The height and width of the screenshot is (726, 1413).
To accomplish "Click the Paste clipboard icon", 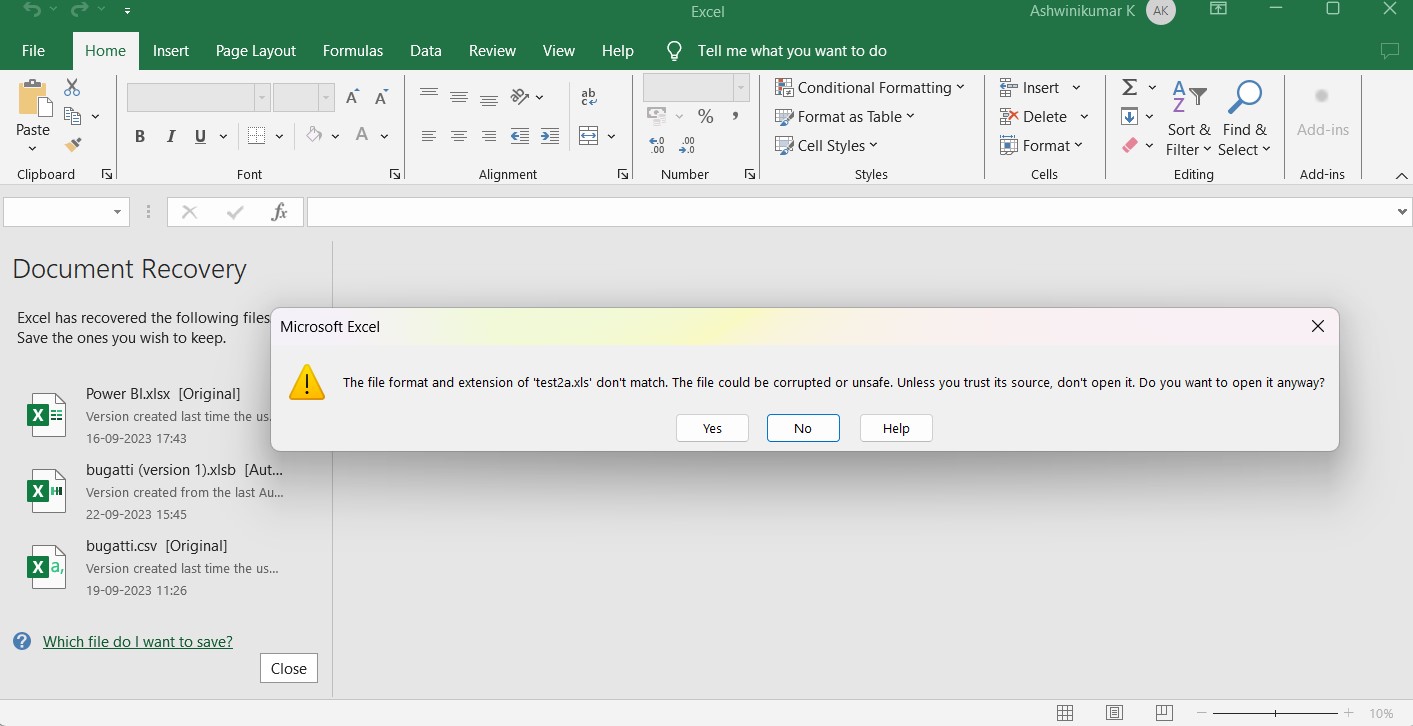I will [33, 100].
